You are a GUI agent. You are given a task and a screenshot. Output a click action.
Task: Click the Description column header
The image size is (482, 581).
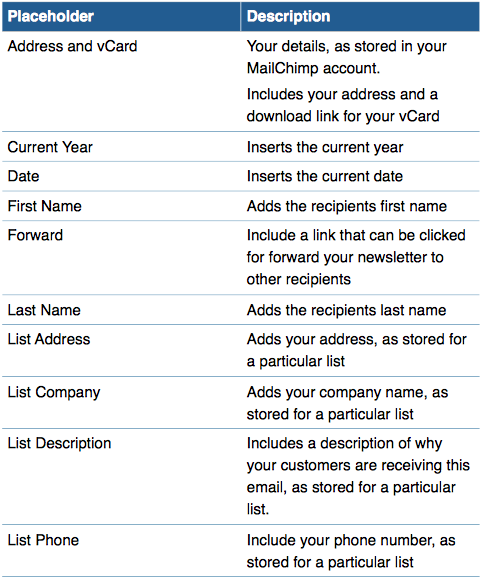coord(288,16)
